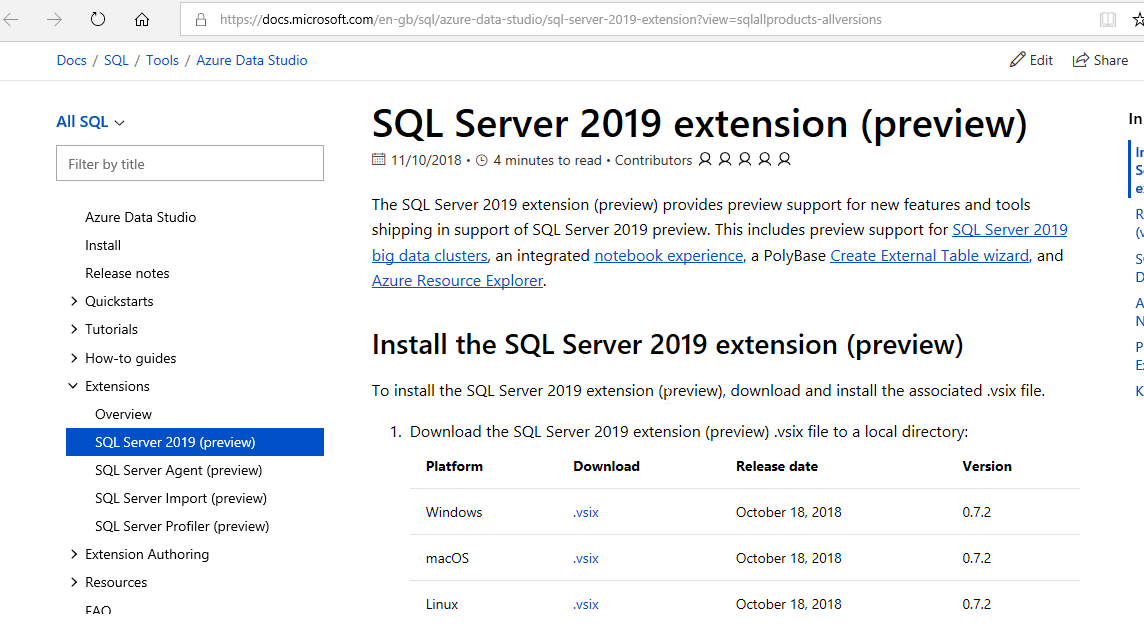Expand the Tutorials section
Image resolution: width=1144 pixels, height=638 pixels.
click(74, 329)
